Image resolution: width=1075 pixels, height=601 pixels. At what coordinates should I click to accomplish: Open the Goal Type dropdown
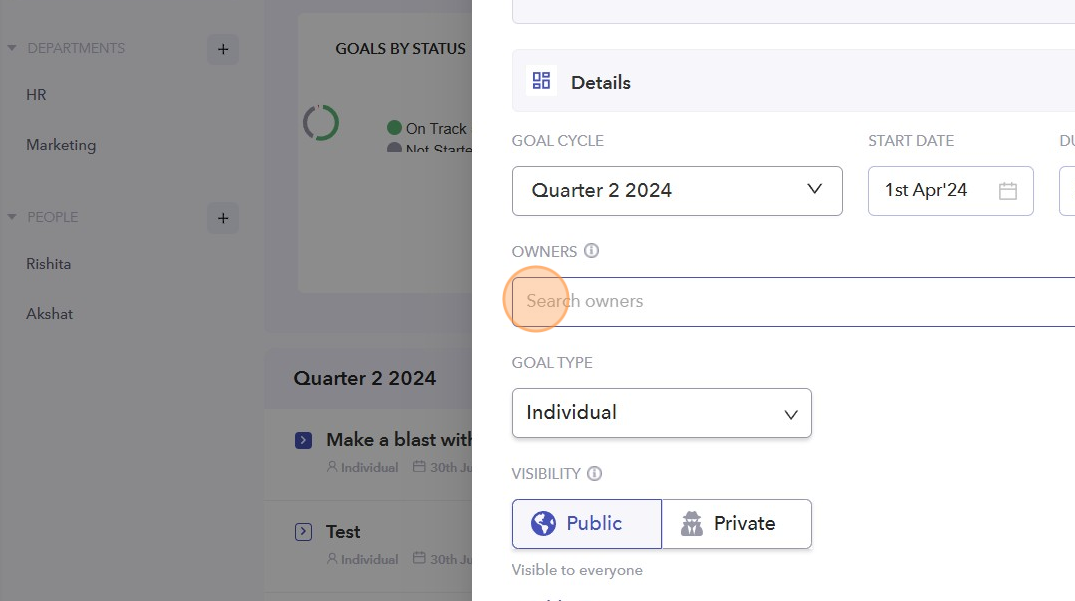661,413
